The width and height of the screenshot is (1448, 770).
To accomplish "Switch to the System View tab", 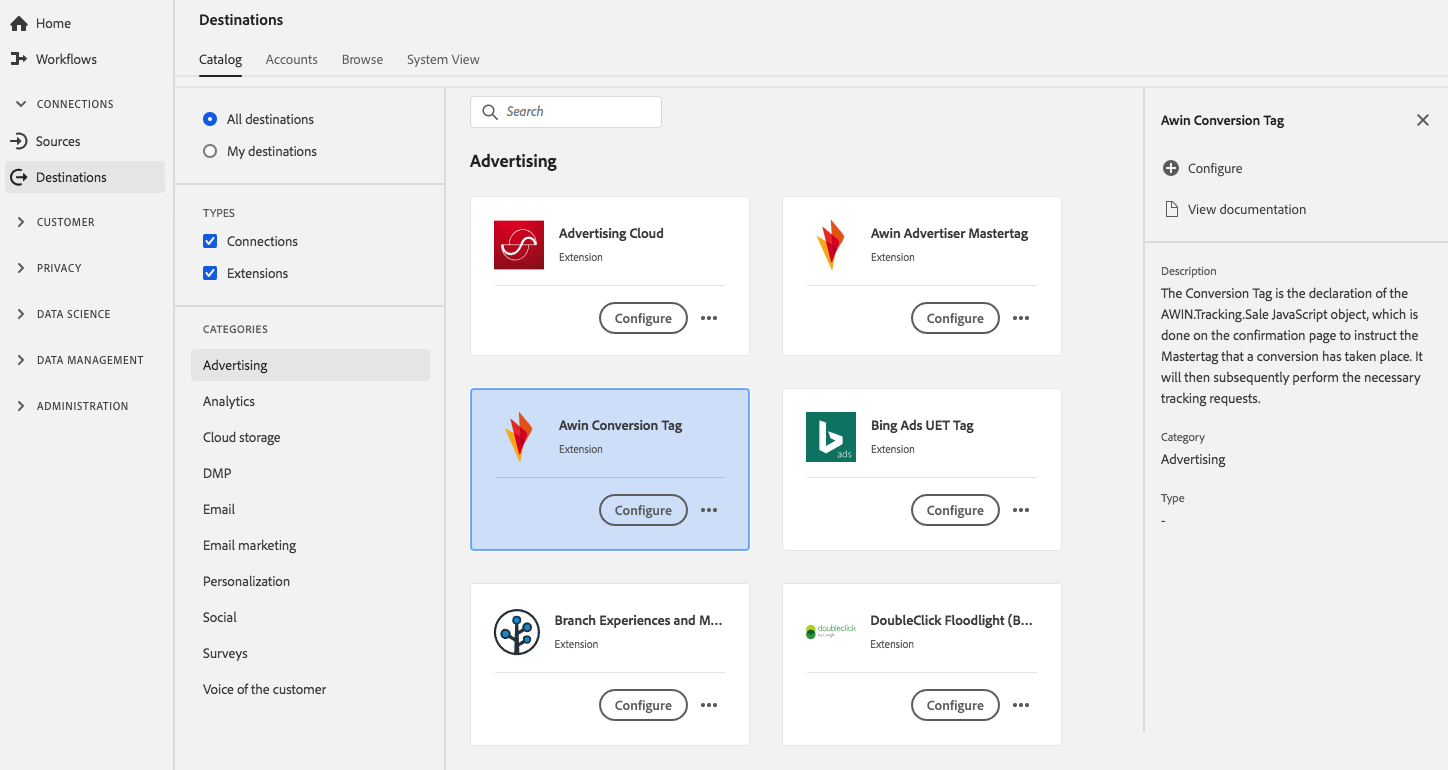I will click(x=443, y=60).
